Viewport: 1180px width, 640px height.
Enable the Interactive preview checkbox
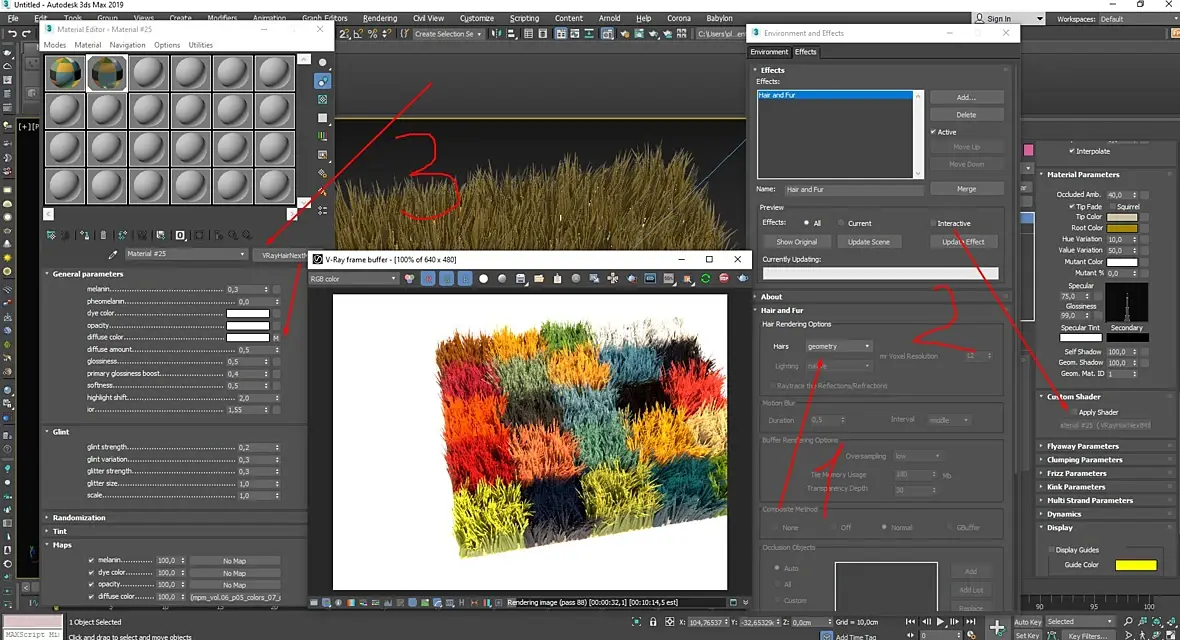click(x=933, y=224)
